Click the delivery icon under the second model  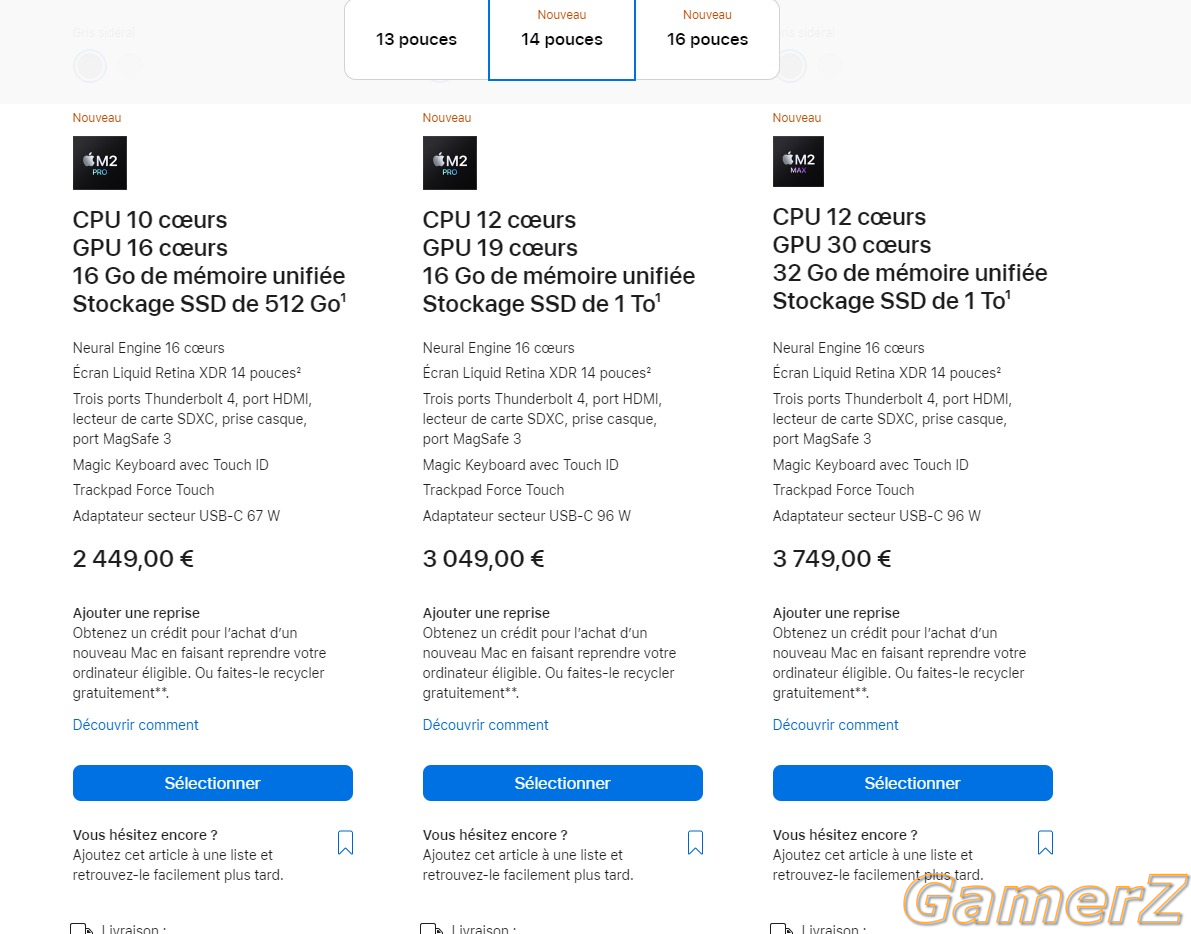[x=431, y=928]
